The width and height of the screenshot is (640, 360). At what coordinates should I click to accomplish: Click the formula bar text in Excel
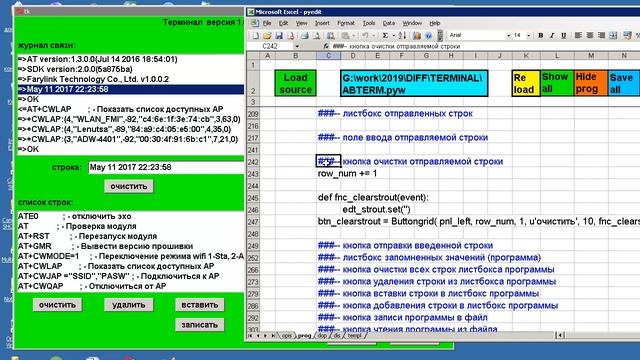coord(396,46)
